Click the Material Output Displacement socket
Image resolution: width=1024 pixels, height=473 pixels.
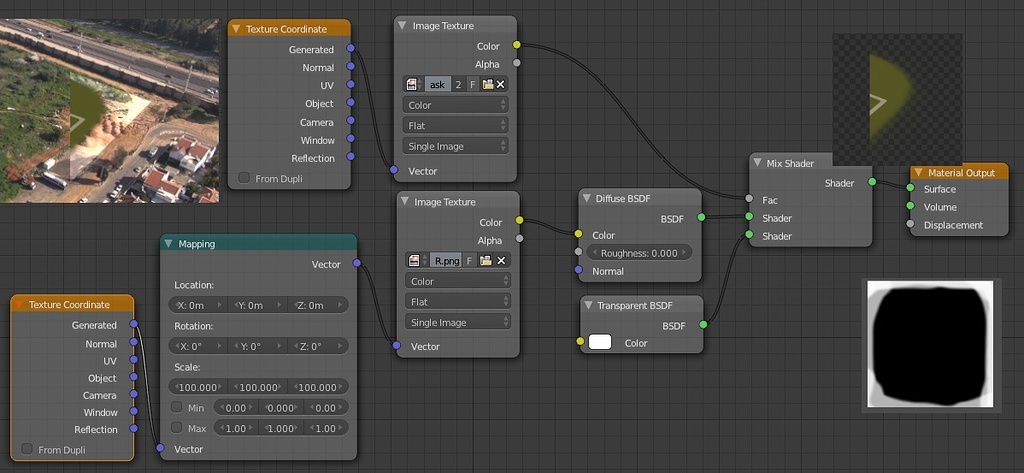tap(910, 224)
